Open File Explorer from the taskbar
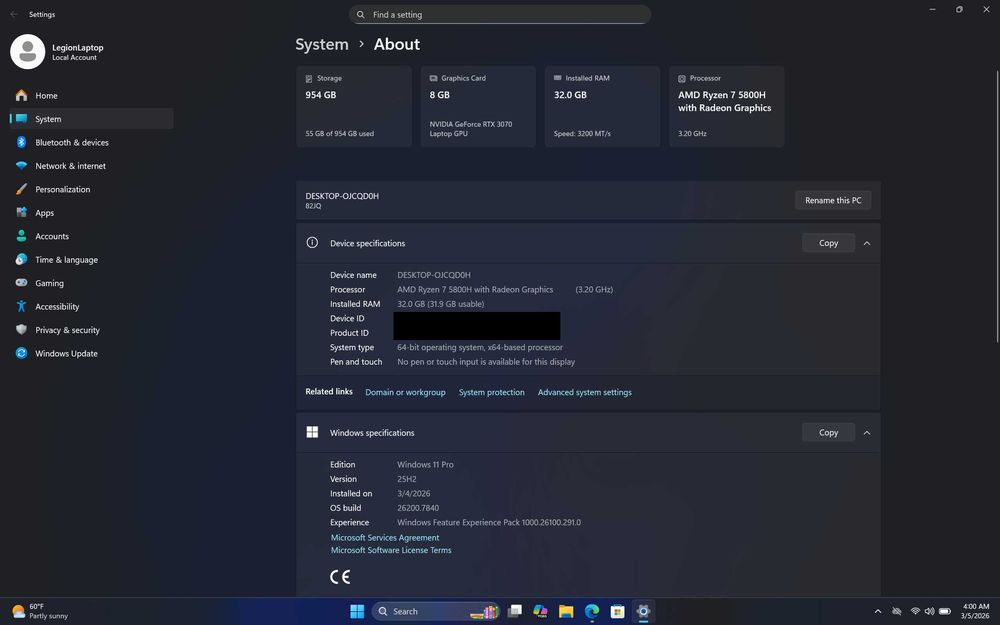Image resolution: width=1000 pixels, height=625 pixels. pos(566,611)
